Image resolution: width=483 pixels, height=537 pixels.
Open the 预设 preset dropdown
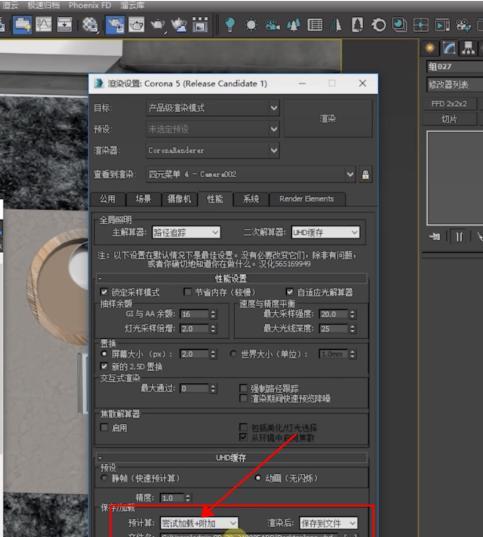click(x=213, y=129)
